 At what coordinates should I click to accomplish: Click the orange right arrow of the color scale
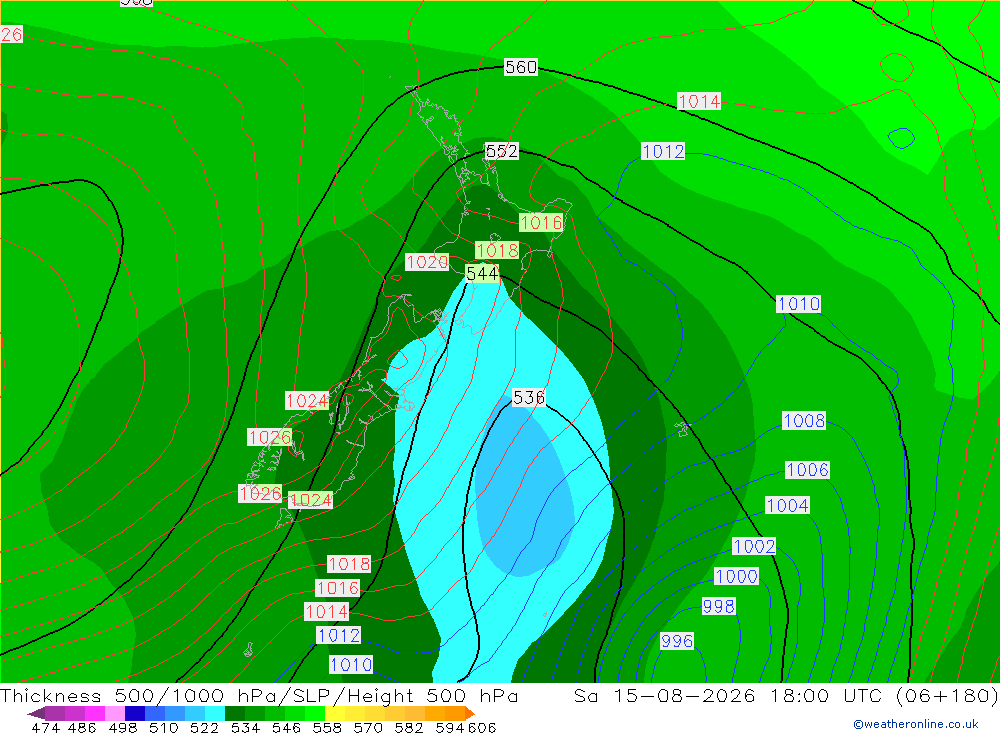point(470,713)
